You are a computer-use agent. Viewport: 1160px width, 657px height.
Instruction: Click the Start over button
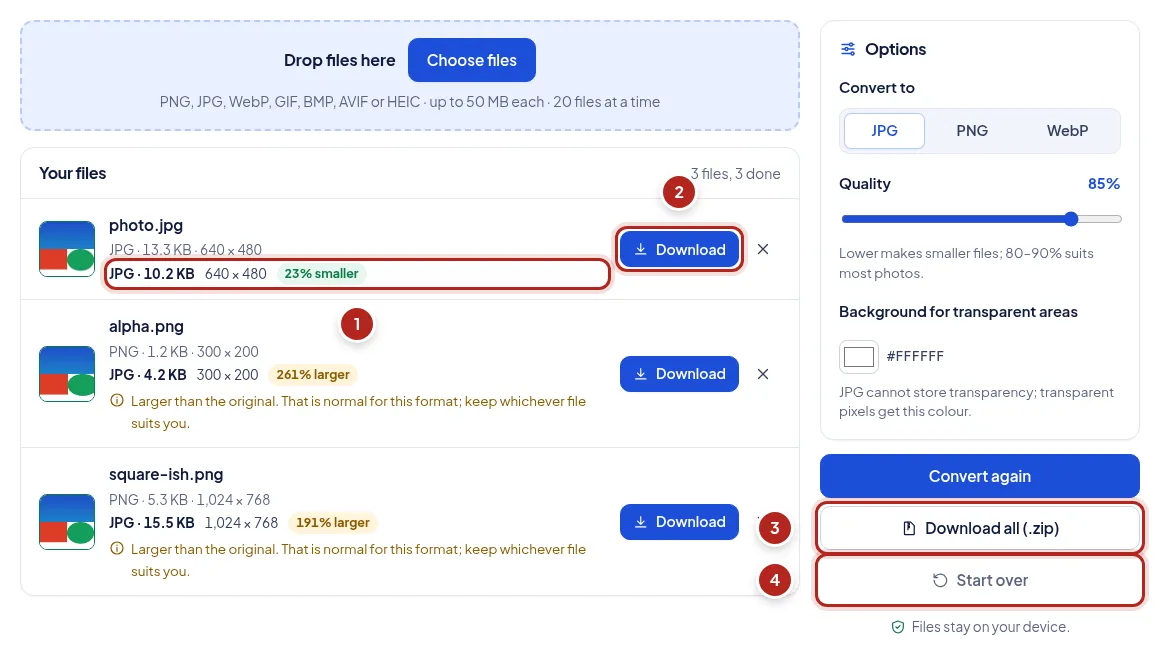[979, 580]
